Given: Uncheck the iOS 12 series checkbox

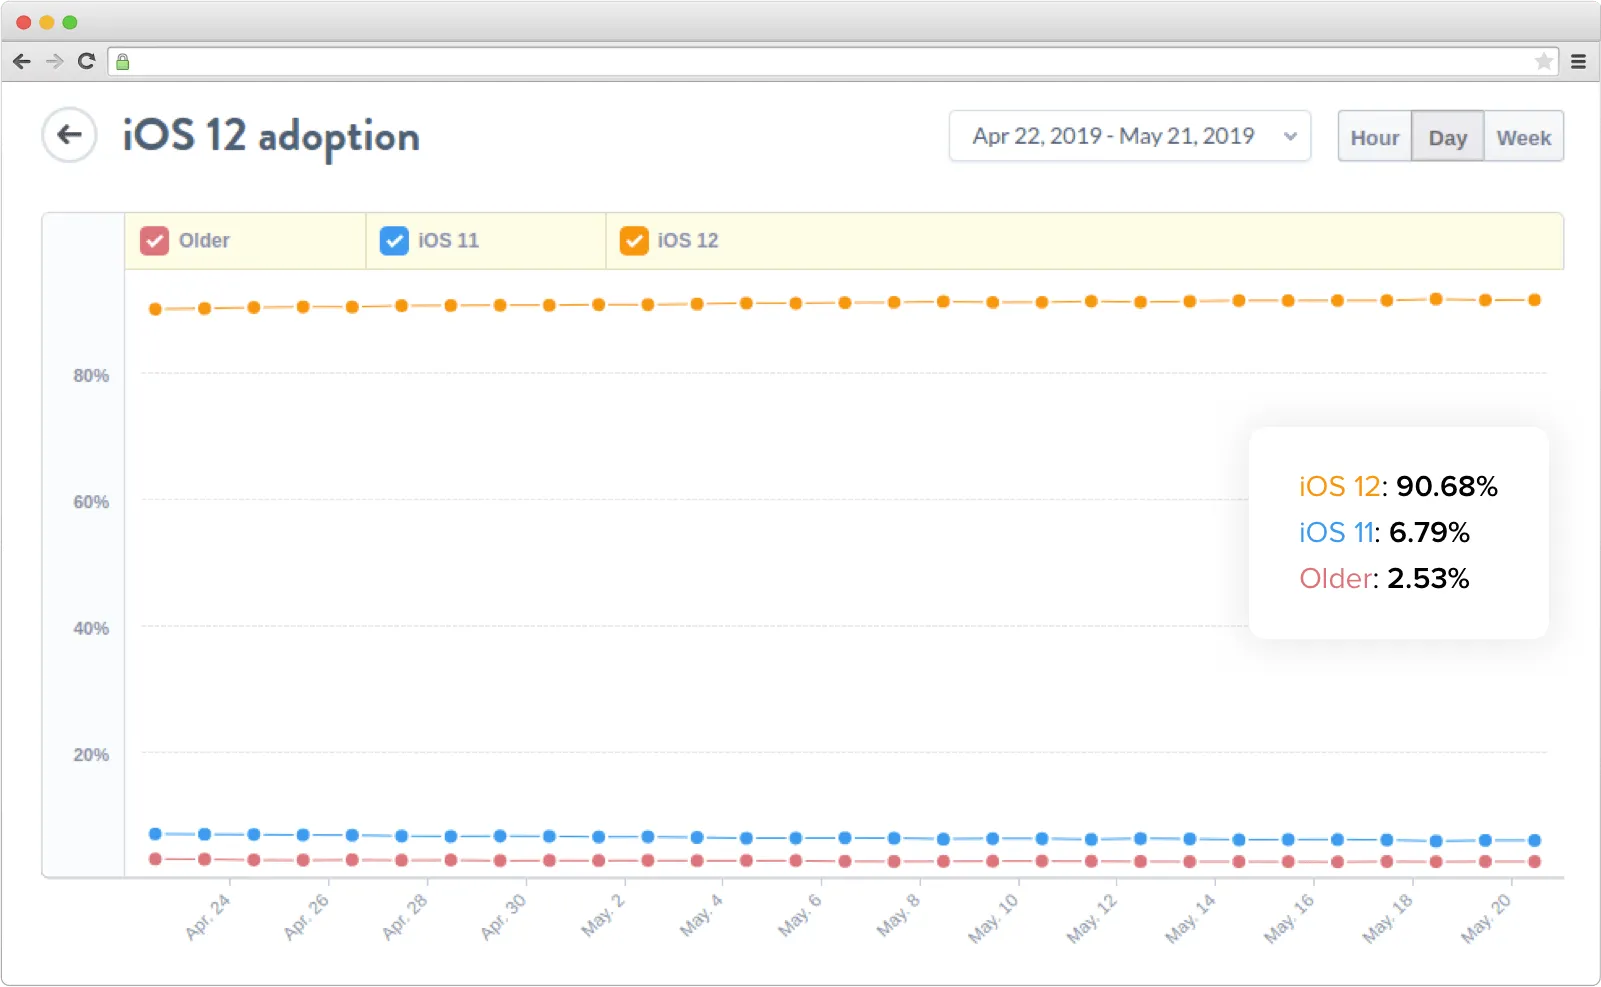Looking at the screenshot, I should point(634,241).
